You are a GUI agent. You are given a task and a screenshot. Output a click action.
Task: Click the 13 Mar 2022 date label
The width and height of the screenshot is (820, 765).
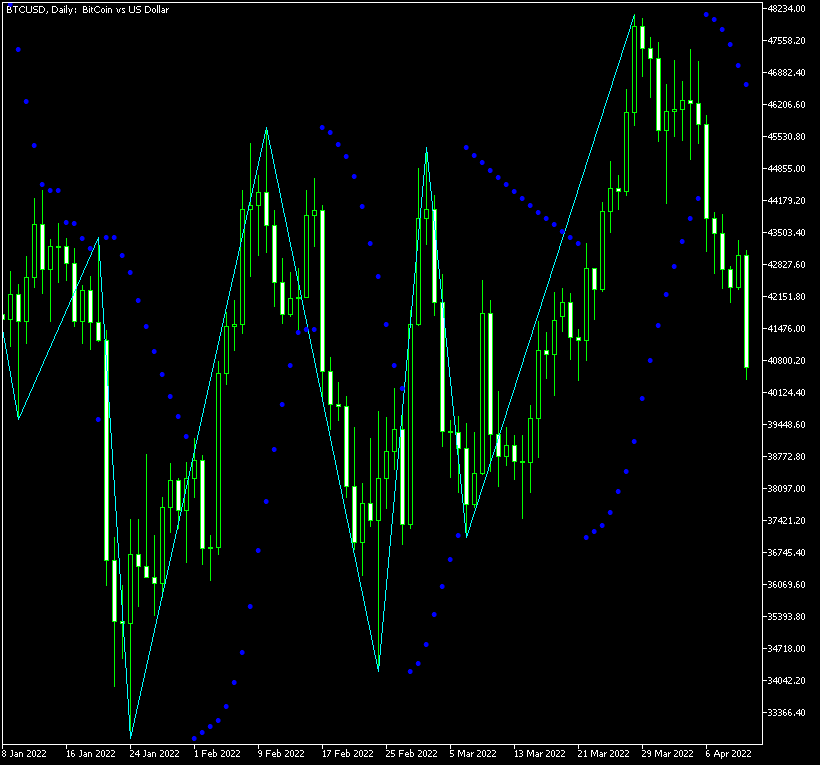540,753
